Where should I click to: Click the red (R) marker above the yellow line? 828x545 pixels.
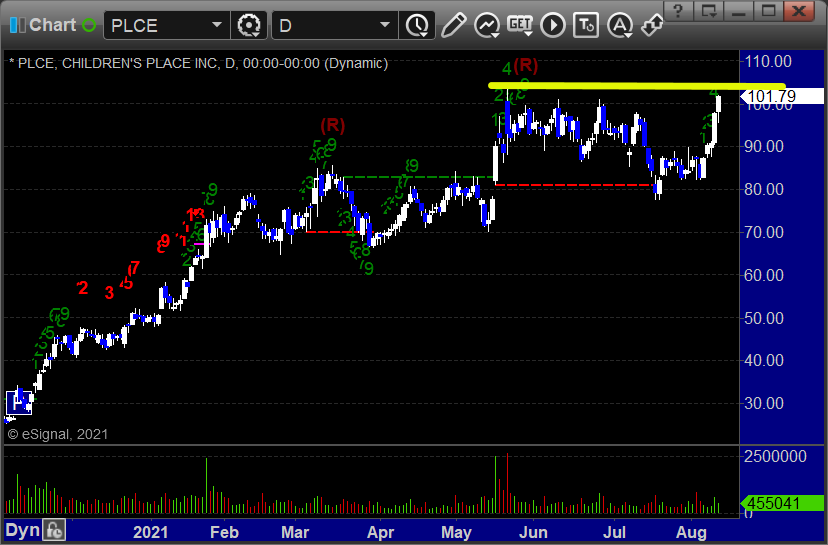point(525,65)
